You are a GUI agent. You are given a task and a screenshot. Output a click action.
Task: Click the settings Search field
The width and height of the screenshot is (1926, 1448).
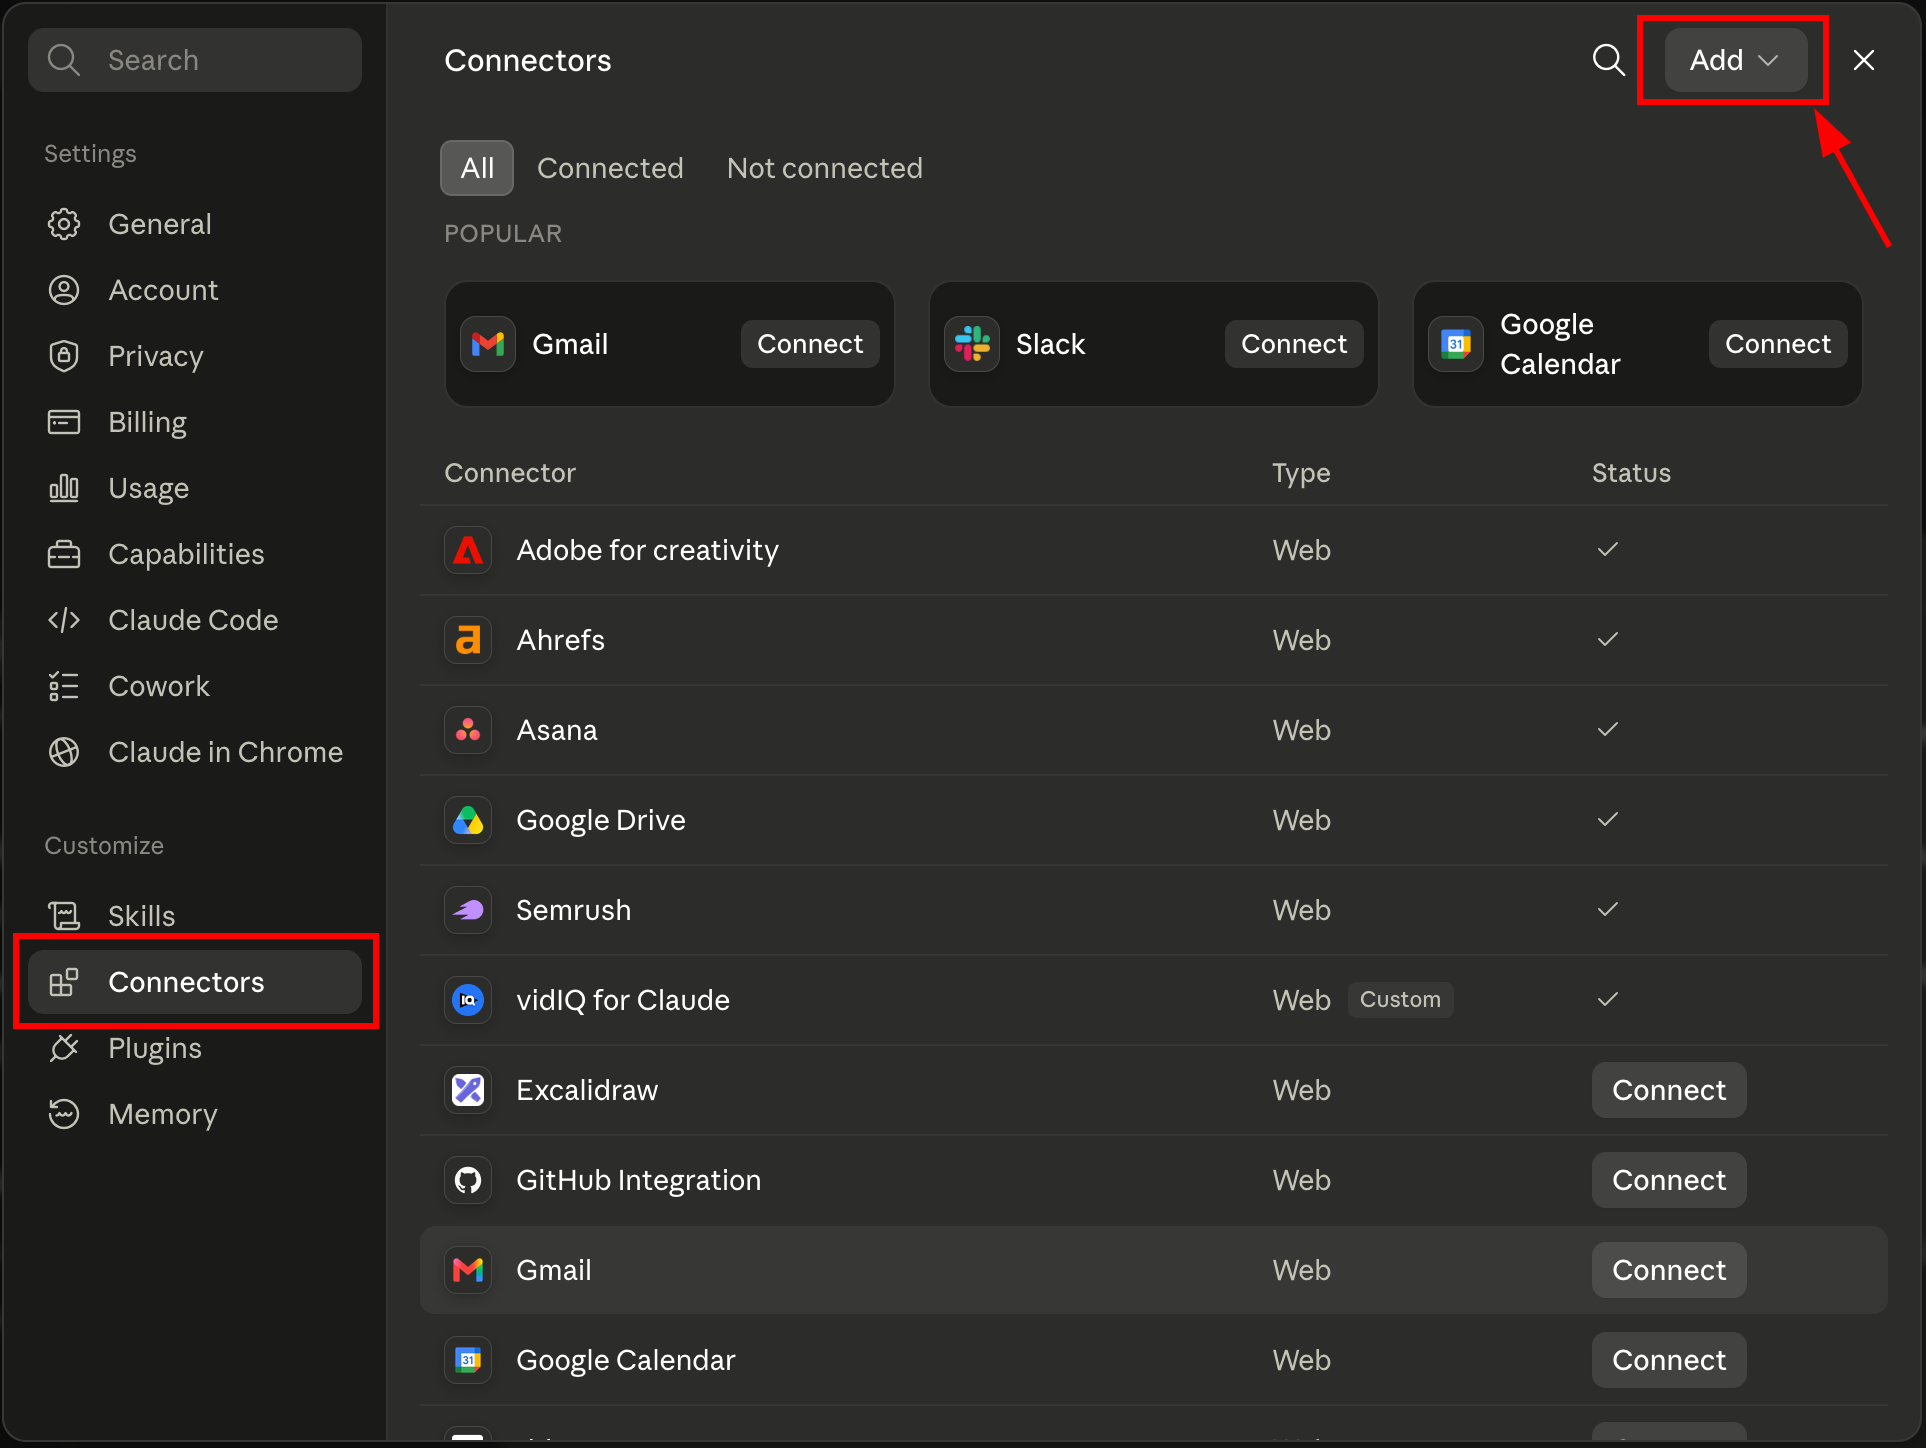click(195, 60)
